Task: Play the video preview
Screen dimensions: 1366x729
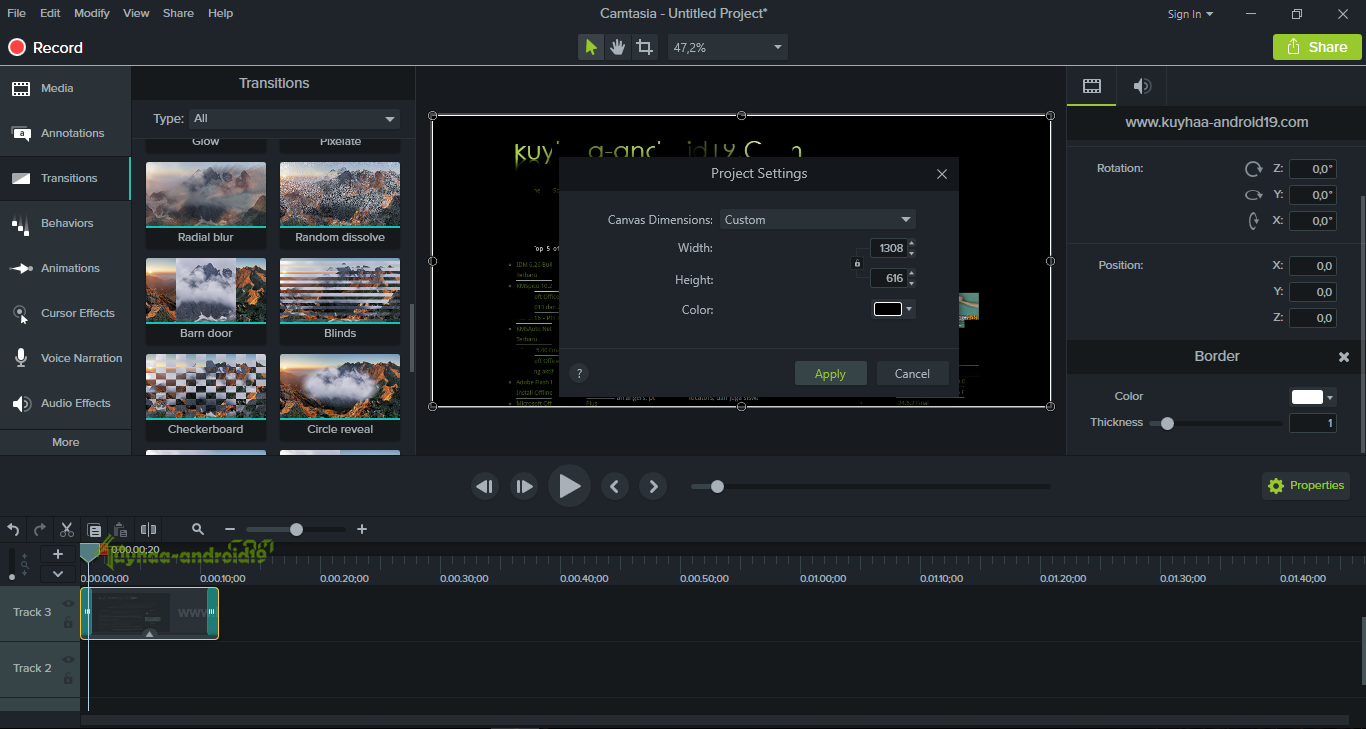Action: click(x=569, y=487)
